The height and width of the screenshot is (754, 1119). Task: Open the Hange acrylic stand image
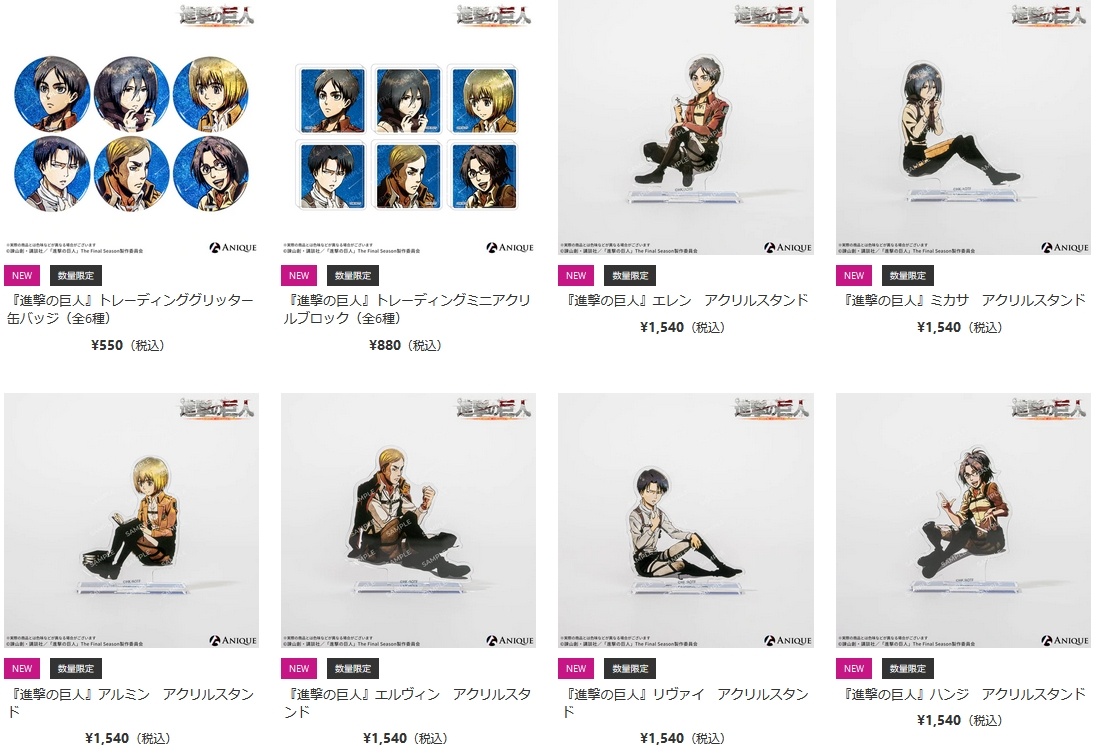963,520
